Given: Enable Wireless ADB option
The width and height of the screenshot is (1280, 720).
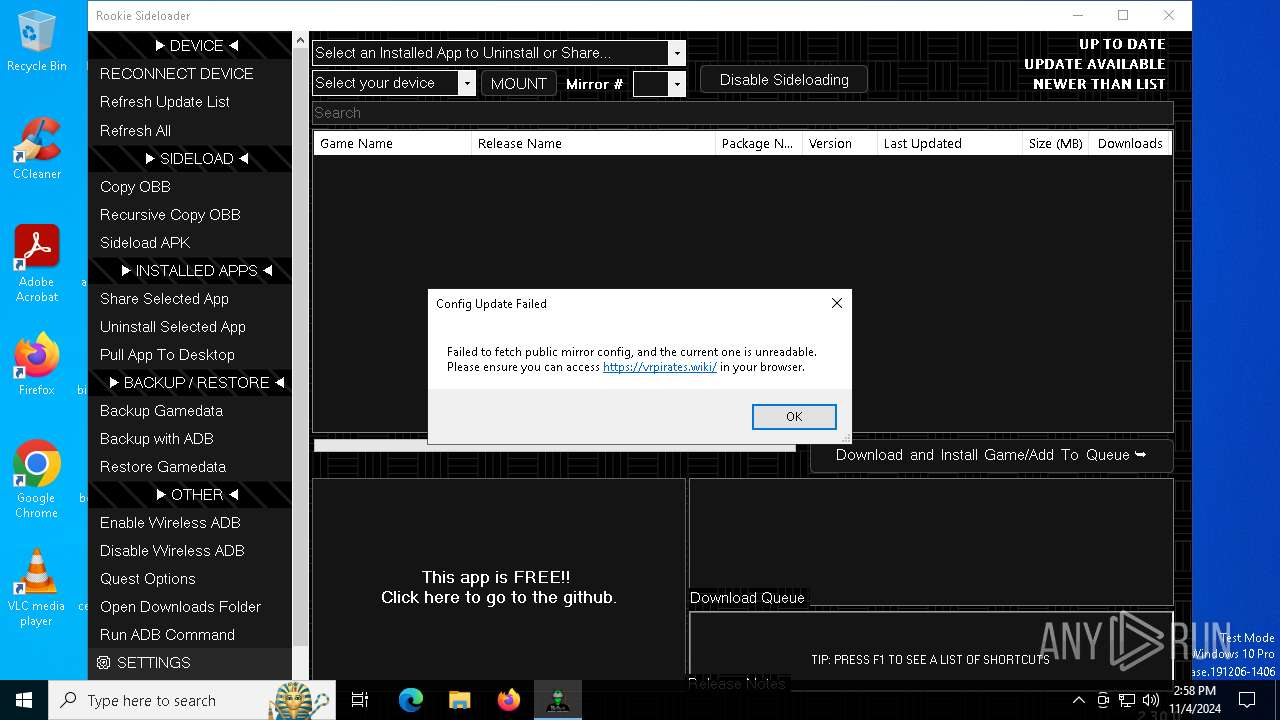Looking at the screenshot, I should (190, 523).
